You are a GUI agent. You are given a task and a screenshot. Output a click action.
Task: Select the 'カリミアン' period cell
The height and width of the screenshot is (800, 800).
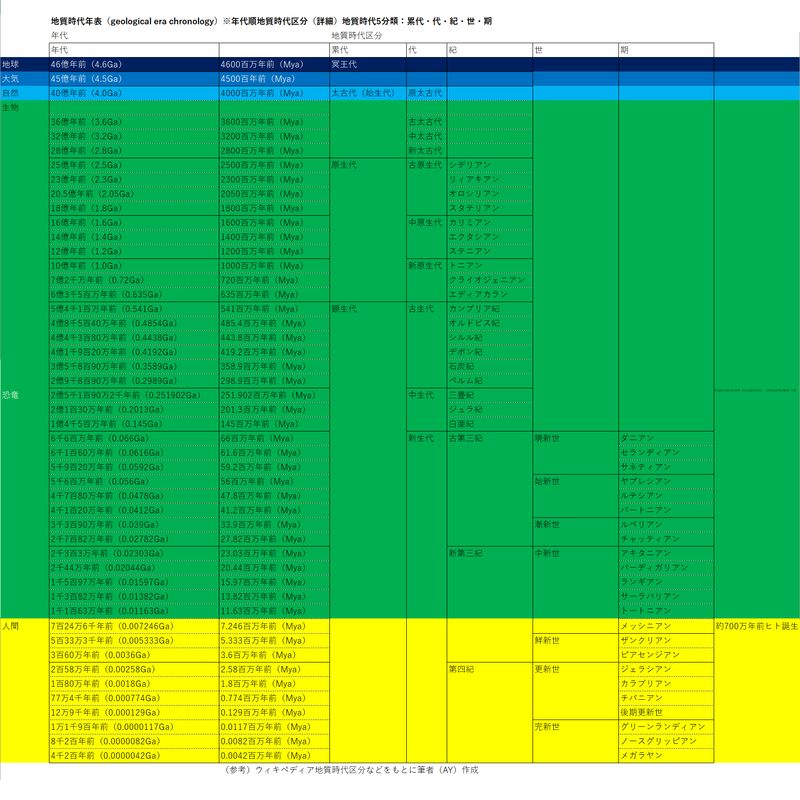point(470,223)
